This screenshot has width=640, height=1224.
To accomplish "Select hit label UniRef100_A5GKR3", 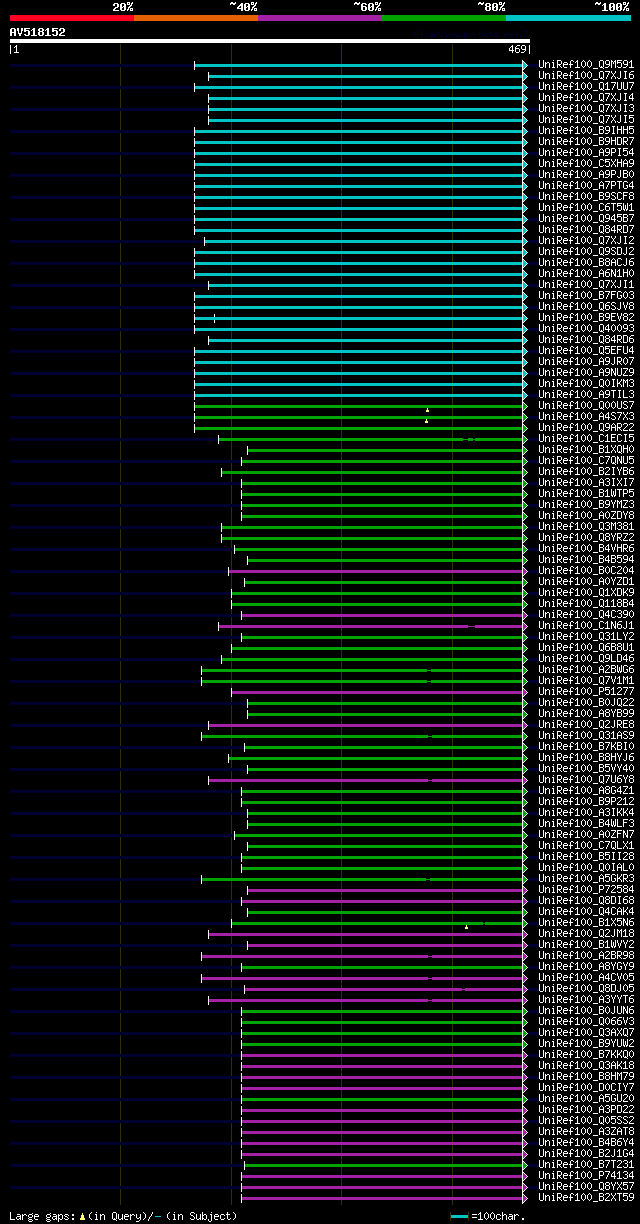I will click(x=586, y=880).
